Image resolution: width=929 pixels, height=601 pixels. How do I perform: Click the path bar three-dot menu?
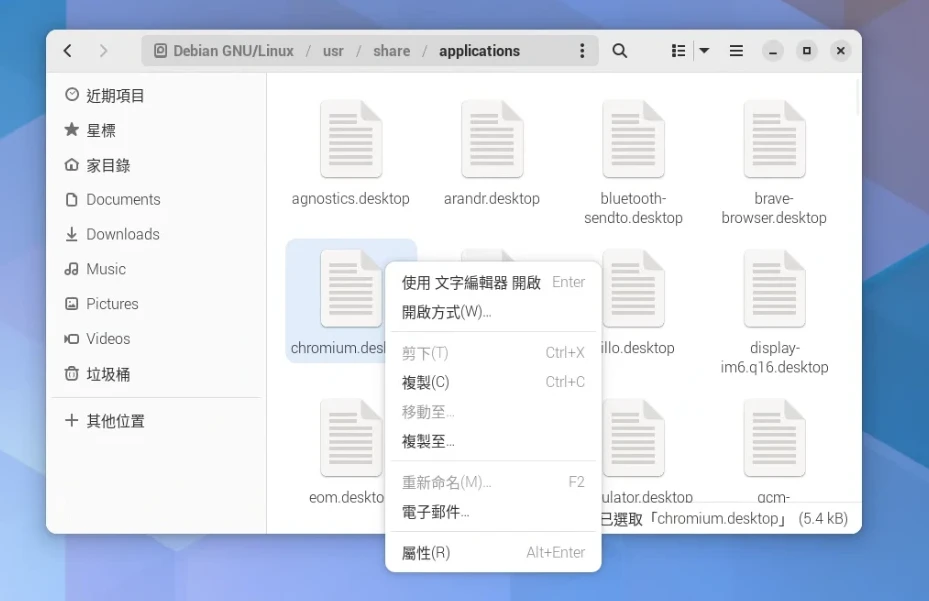pos(582,51)
